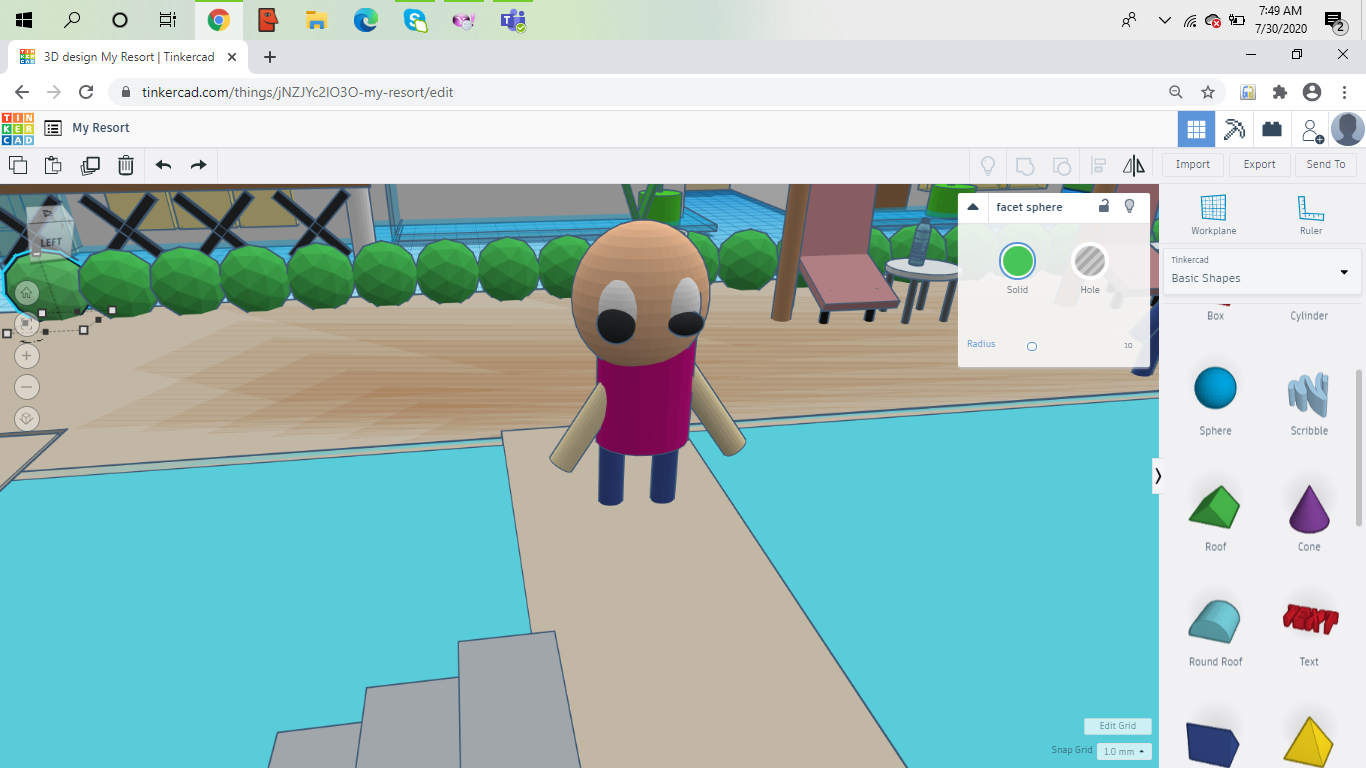The image size is (1366, 768).
Task: Toggle Show All hidden shapes lightbulb
Action: coord(988,165)
